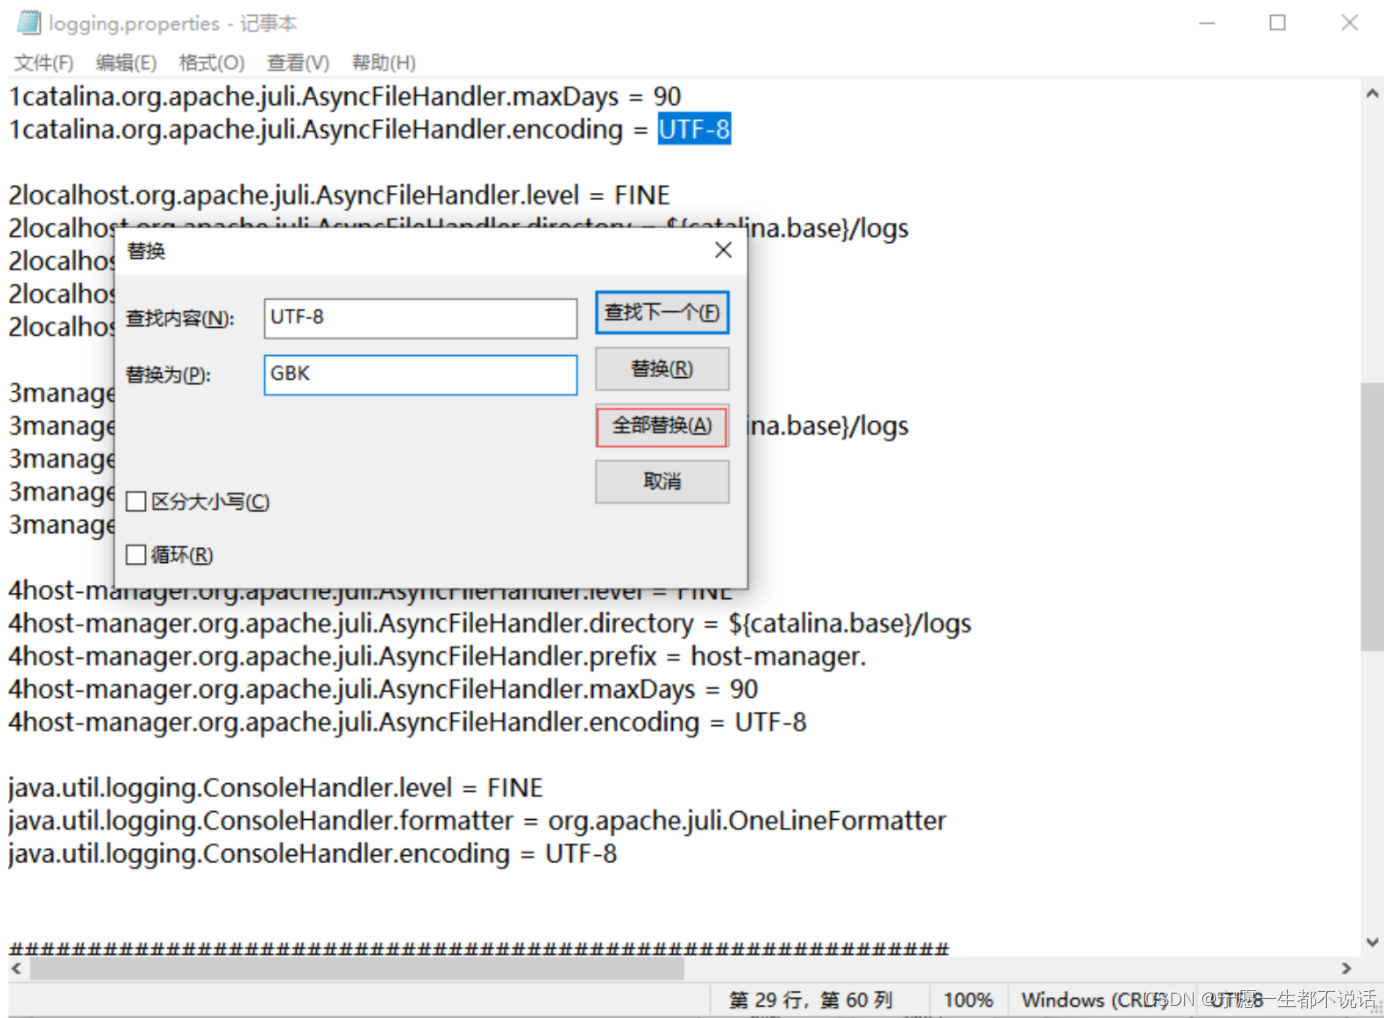Click the 'Windows (CRLF)' status bar entry
1392x1018 pixels.
(x=1093, y=1000)
